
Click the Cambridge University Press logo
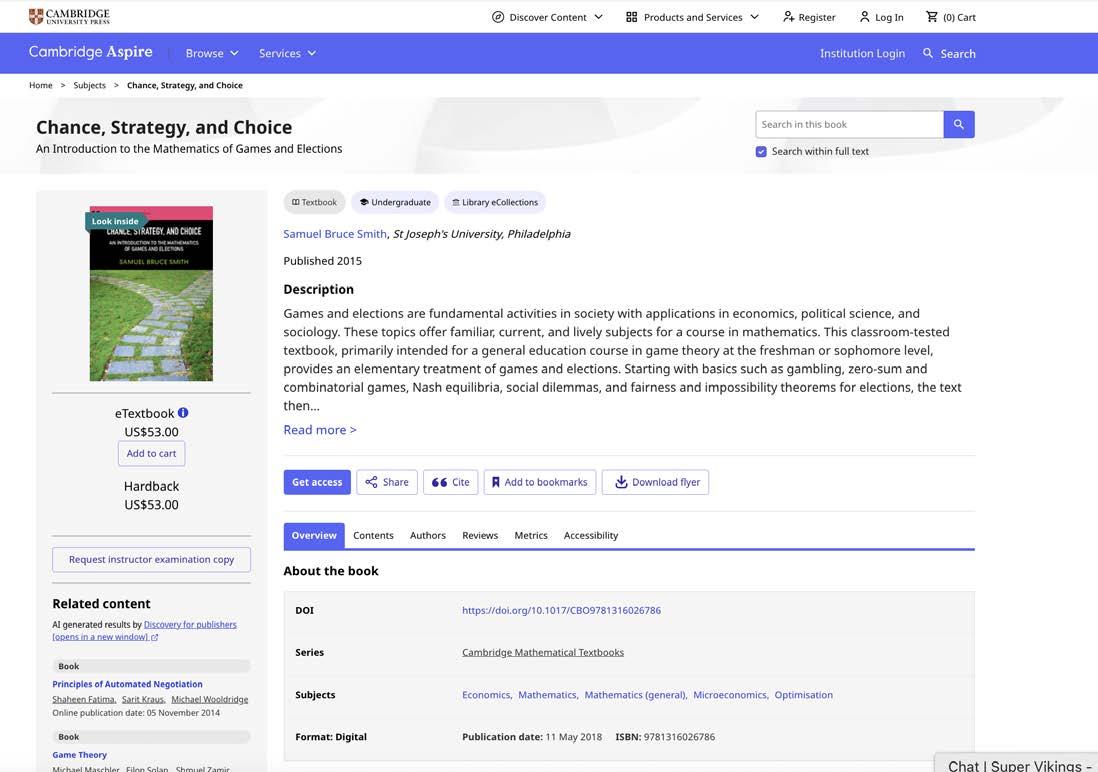[x=69, y=16]
